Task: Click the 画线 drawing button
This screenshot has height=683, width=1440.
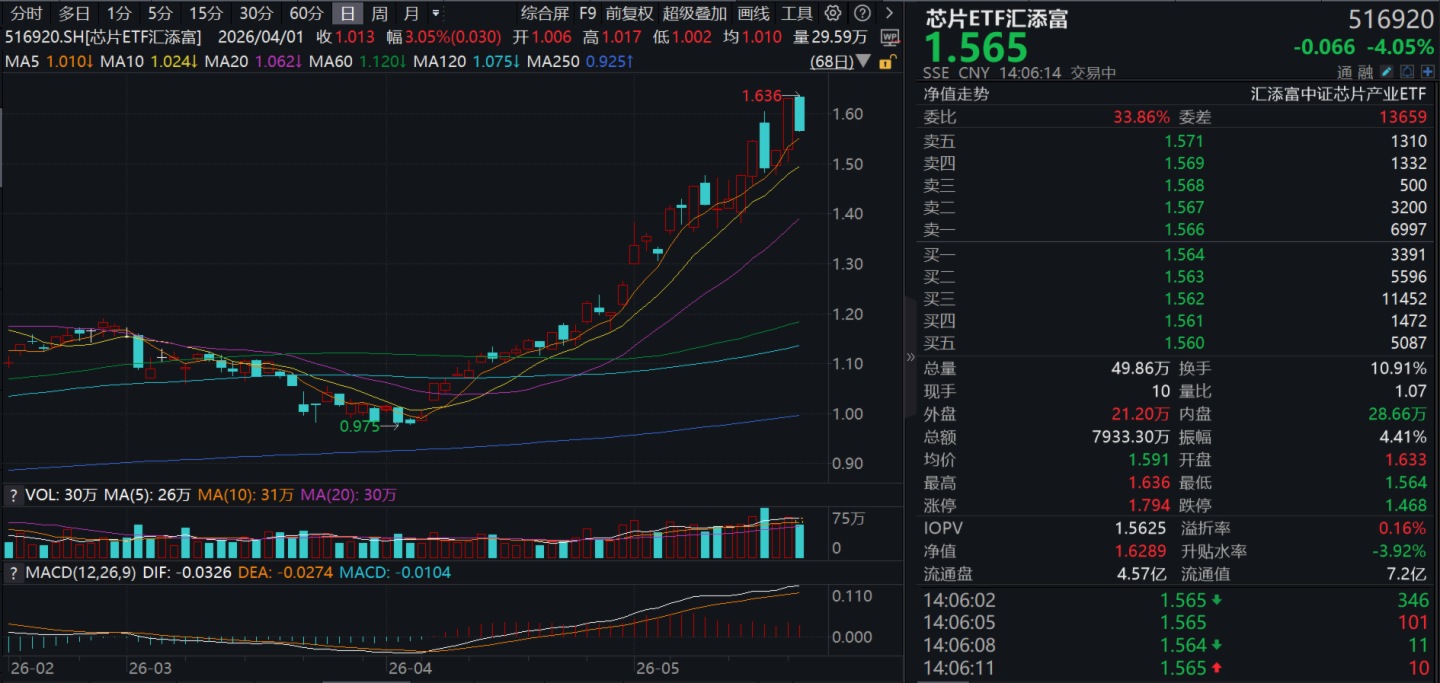Action: click(753, 14)
